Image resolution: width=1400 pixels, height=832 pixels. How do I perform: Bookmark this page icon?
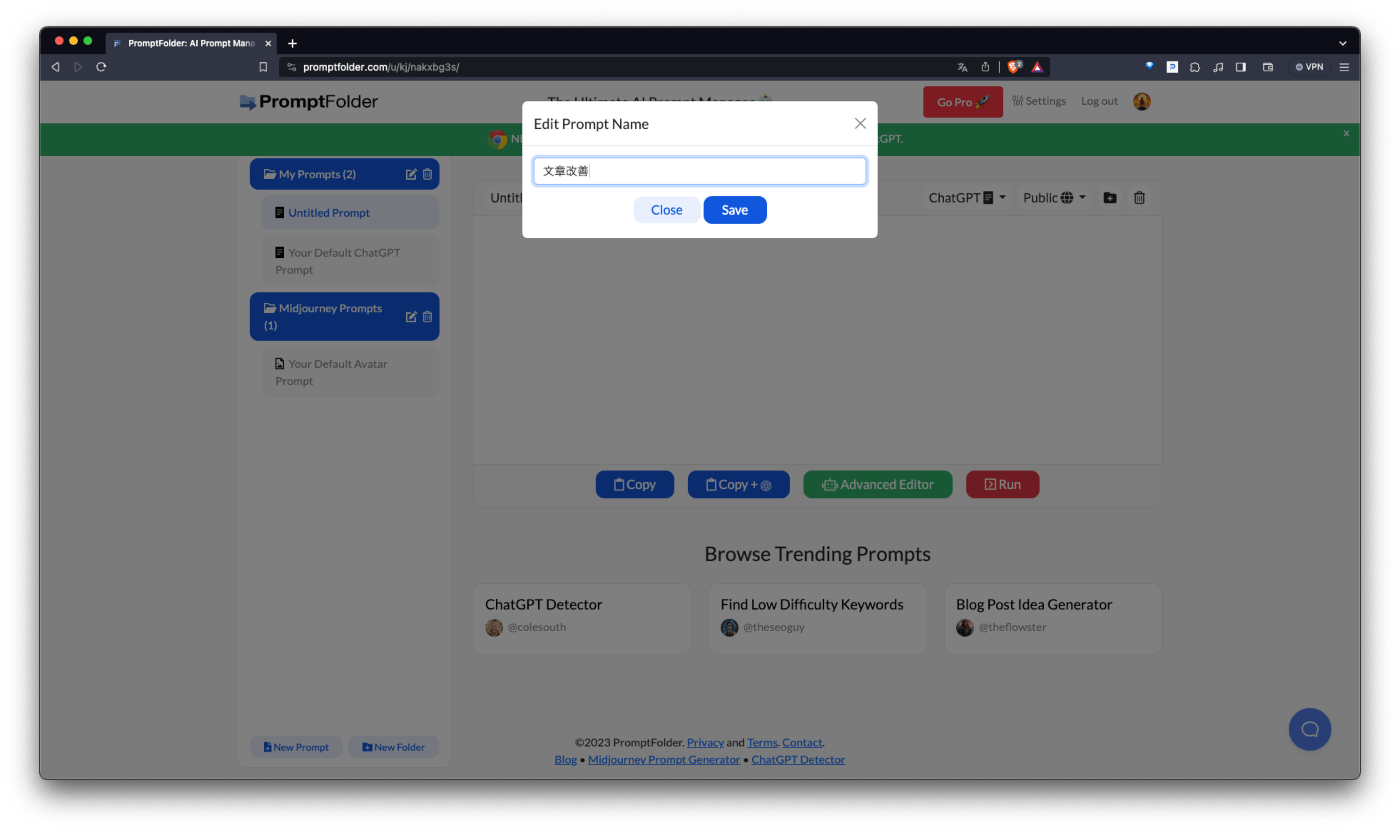coord(263,67)
